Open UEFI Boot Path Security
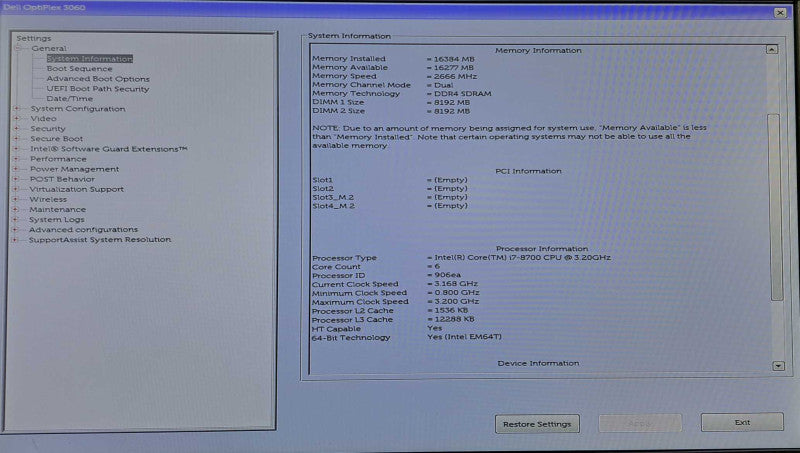Screen dimensions: 800x453 point(98,89)
